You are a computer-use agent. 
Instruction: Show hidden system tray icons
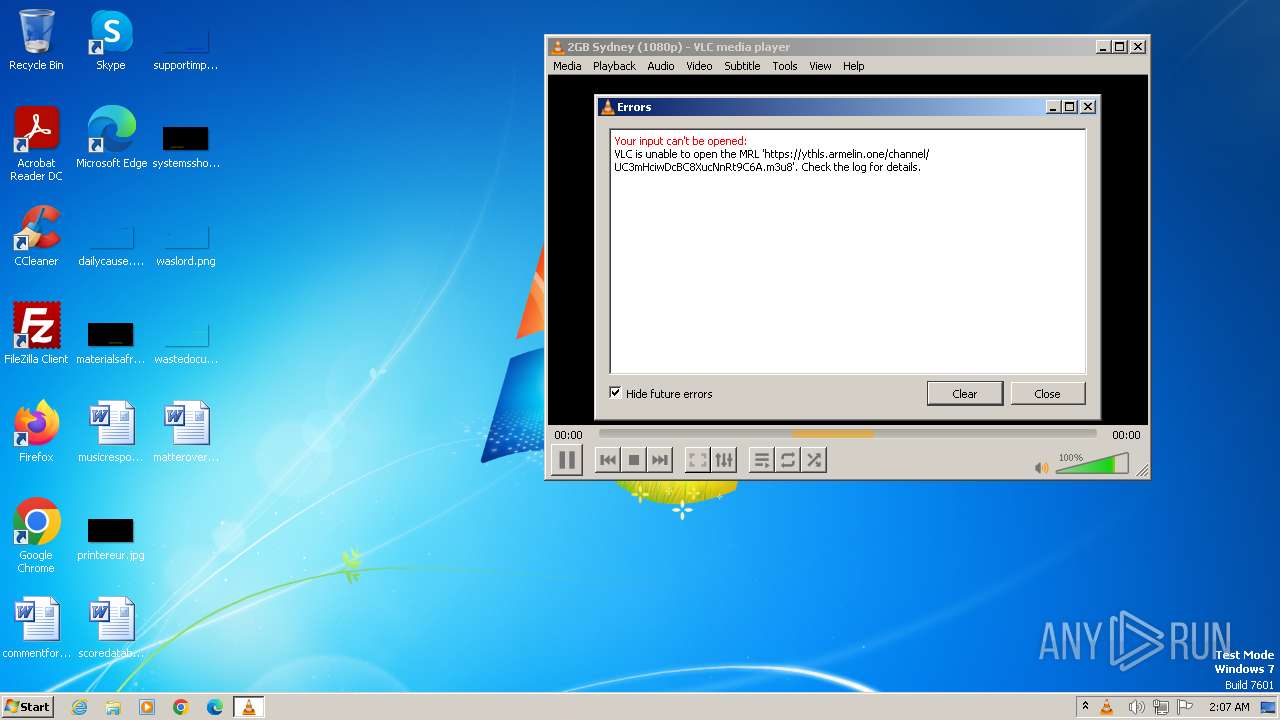(x=1085, y=707)
